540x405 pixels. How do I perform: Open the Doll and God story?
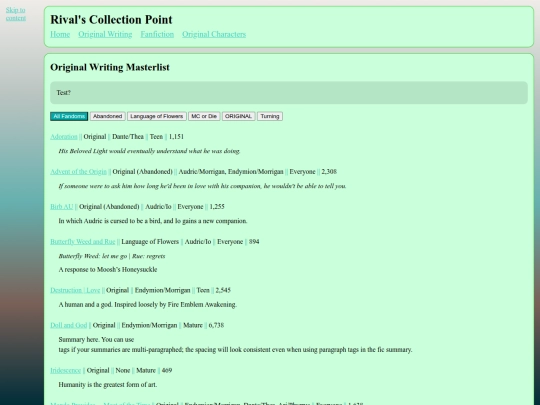coord(69,325)
